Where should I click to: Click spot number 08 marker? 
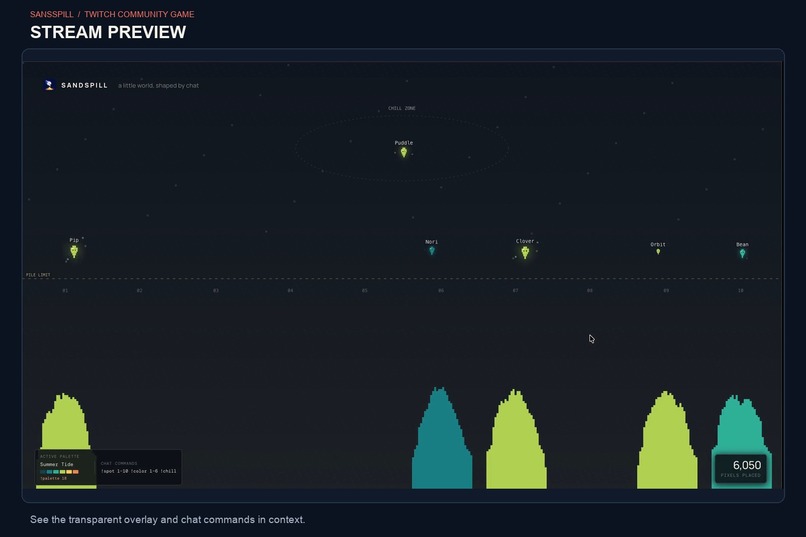tap(590, 290)
